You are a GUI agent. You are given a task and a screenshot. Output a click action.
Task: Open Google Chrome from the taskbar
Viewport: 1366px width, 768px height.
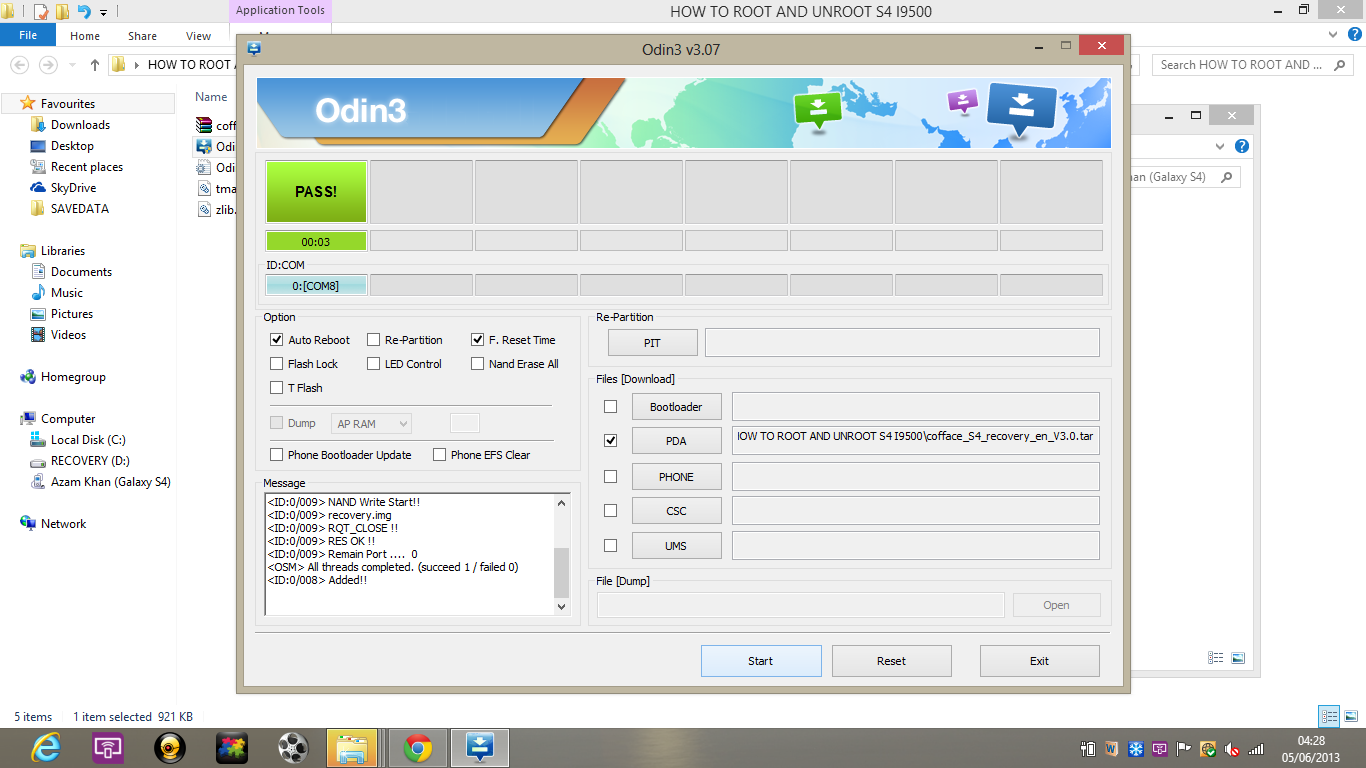(417, 747)
